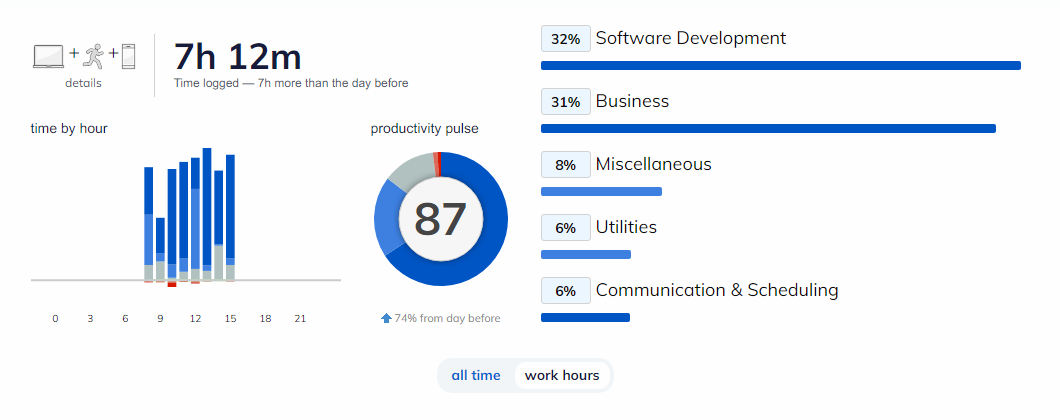Screen dimensions: 1060x420
Task: Switch to the all time view
Action: pos(476,375)
